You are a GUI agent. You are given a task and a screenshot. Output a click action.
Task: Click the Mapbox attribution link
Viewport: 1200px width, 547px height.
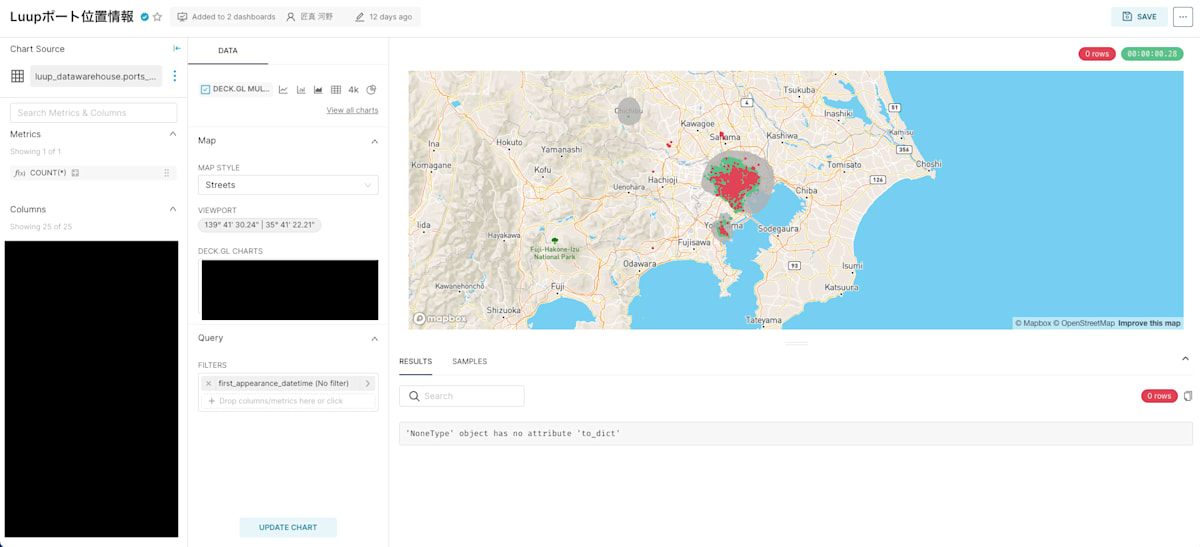coord(1033,323)
